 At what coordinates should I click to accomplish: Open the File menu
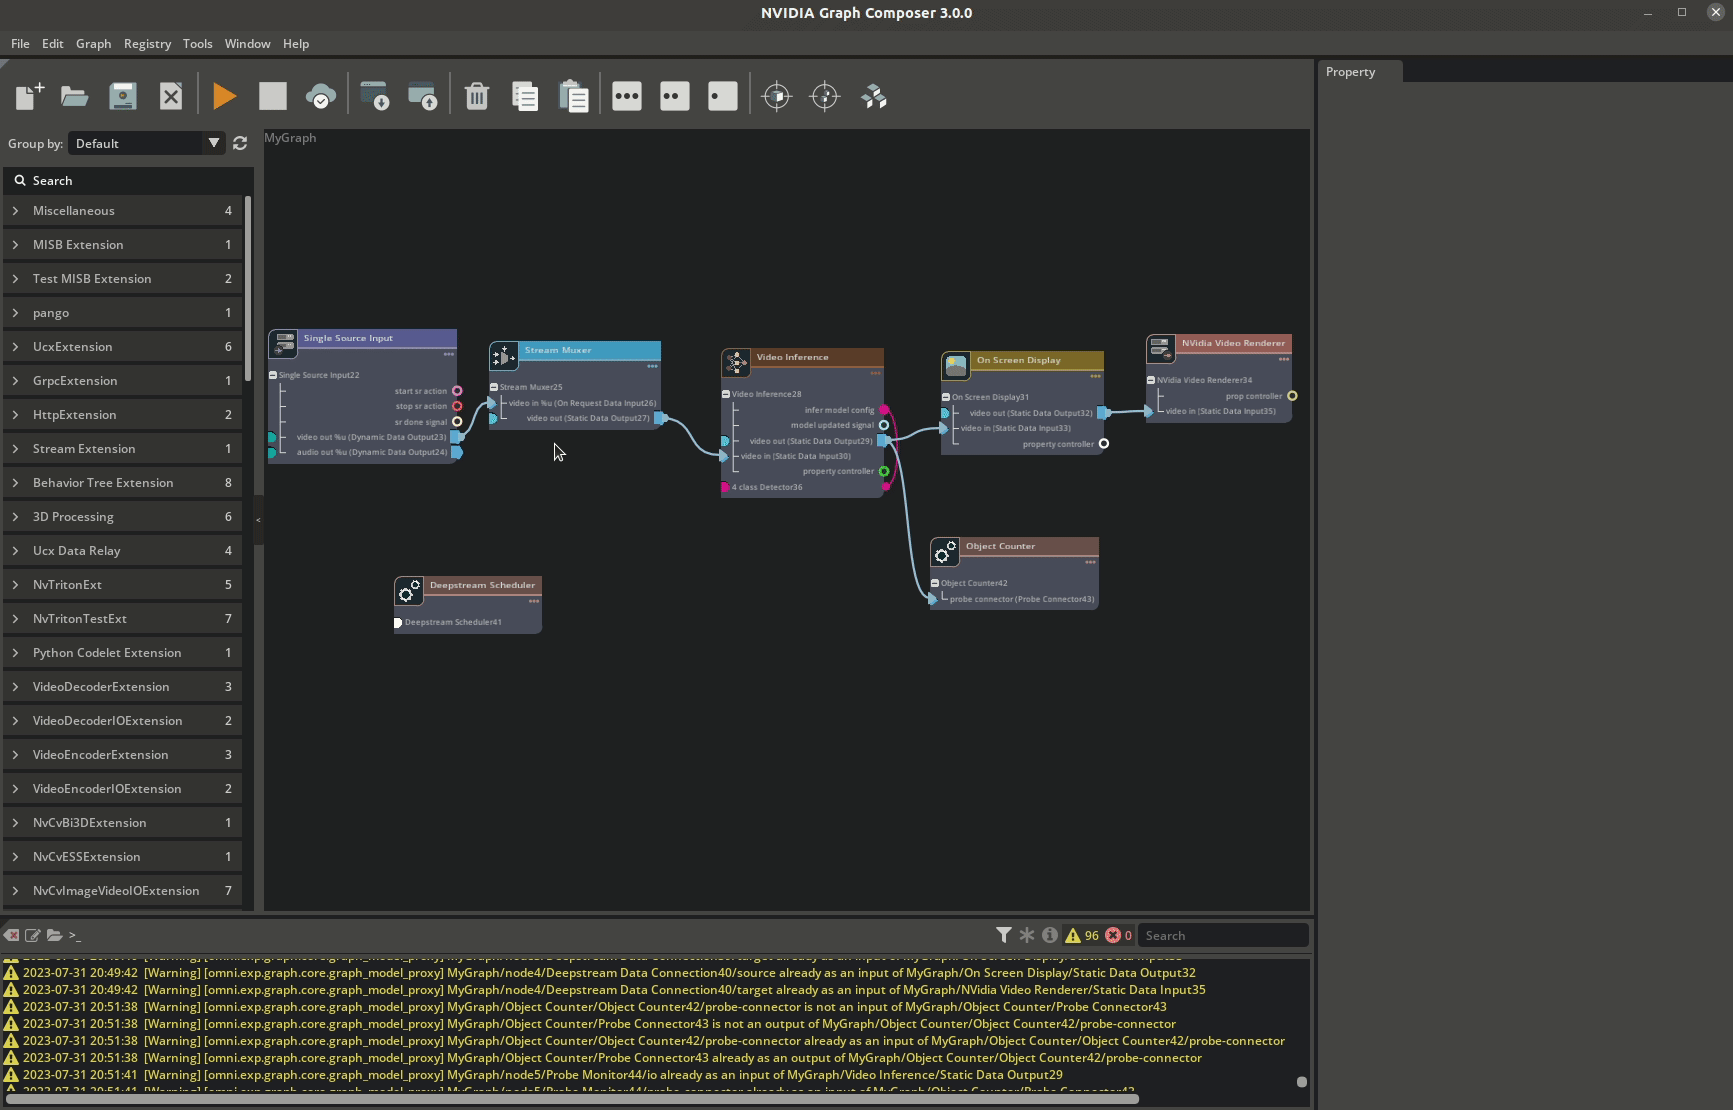[20, 44]
